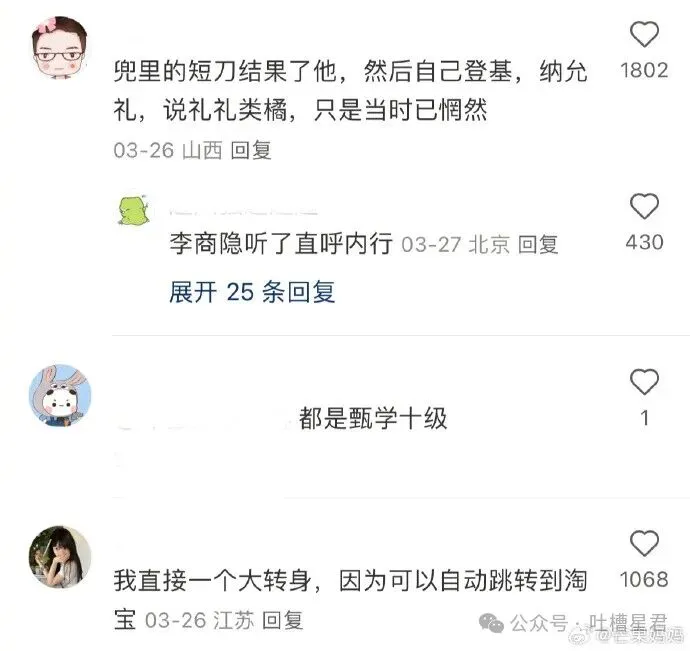The width and height of the screenshot is (690, 651).
Task: Select comment text 兜里的短刀结果了他
Action: point(225,71)
